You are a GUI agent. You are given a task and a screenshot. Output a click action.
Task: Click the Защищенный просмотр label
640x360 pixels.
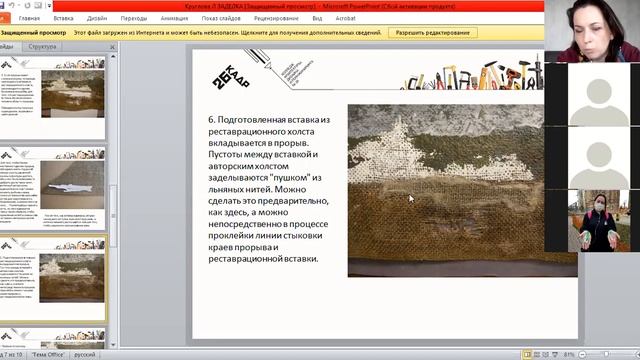click(x=33, y=33)
